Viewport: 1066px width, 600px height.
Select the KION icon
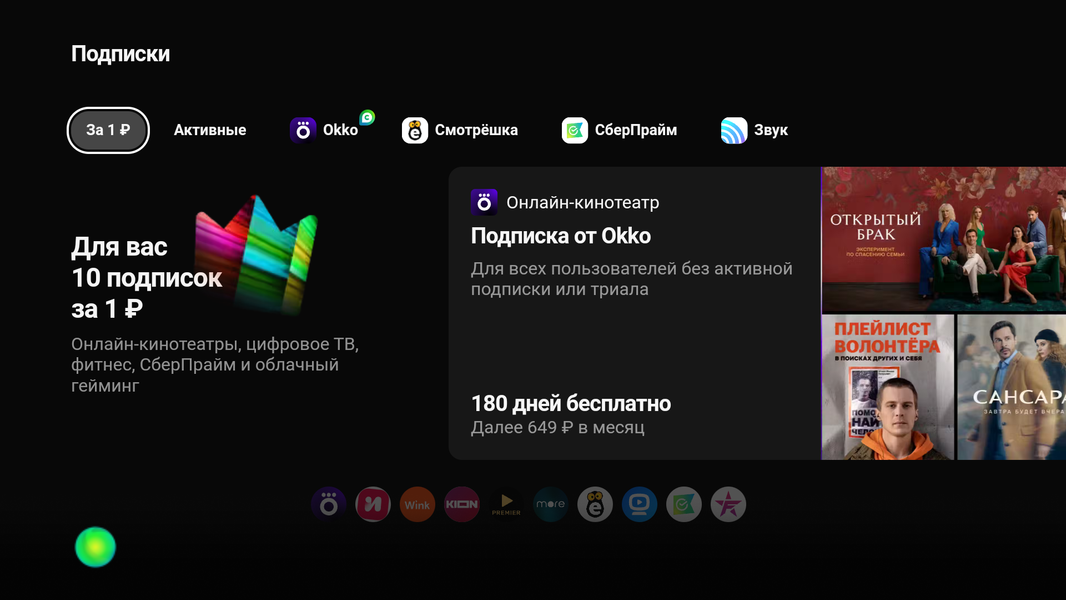point(462,504)
